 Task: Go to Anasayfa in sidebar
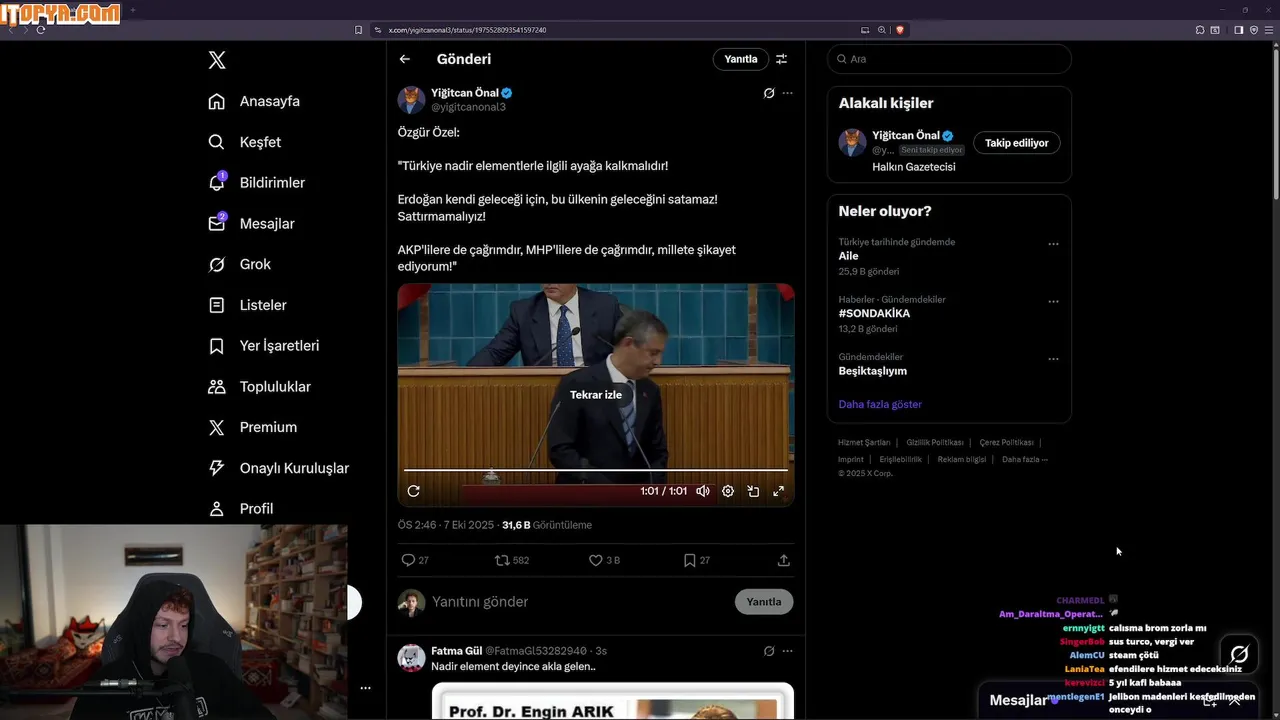pos(254,101)
